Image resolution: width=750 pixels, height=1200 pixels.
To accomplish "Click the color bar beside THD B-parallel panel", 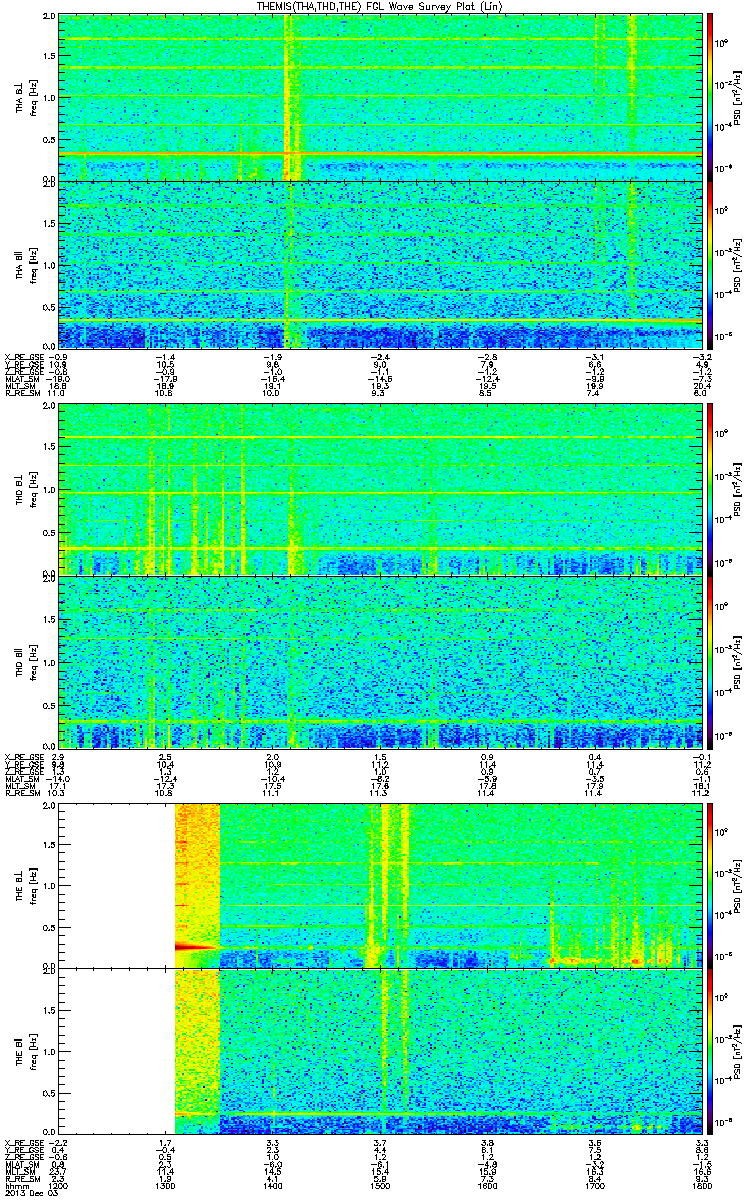I will (x=710, y=661).
